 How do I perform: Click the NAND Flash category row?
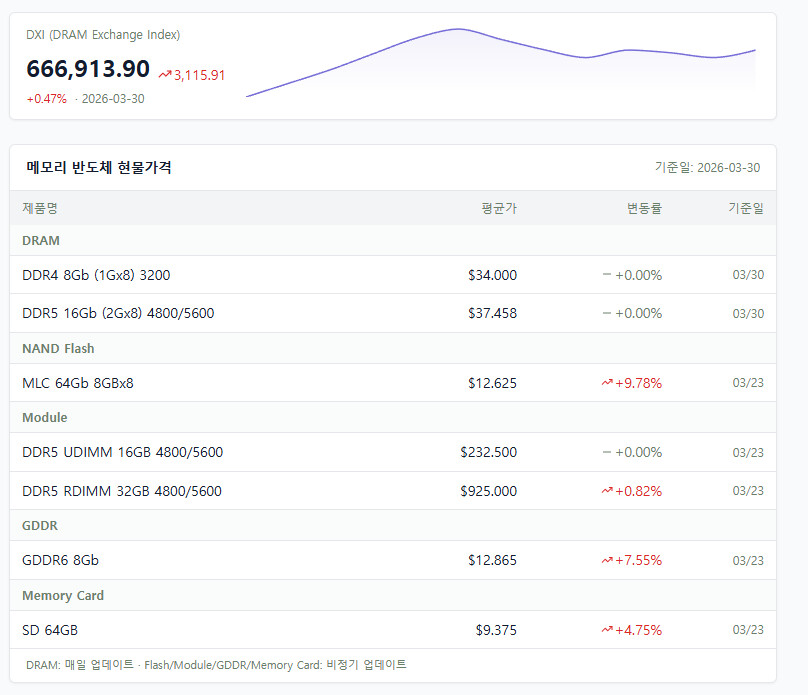[393, 348]
